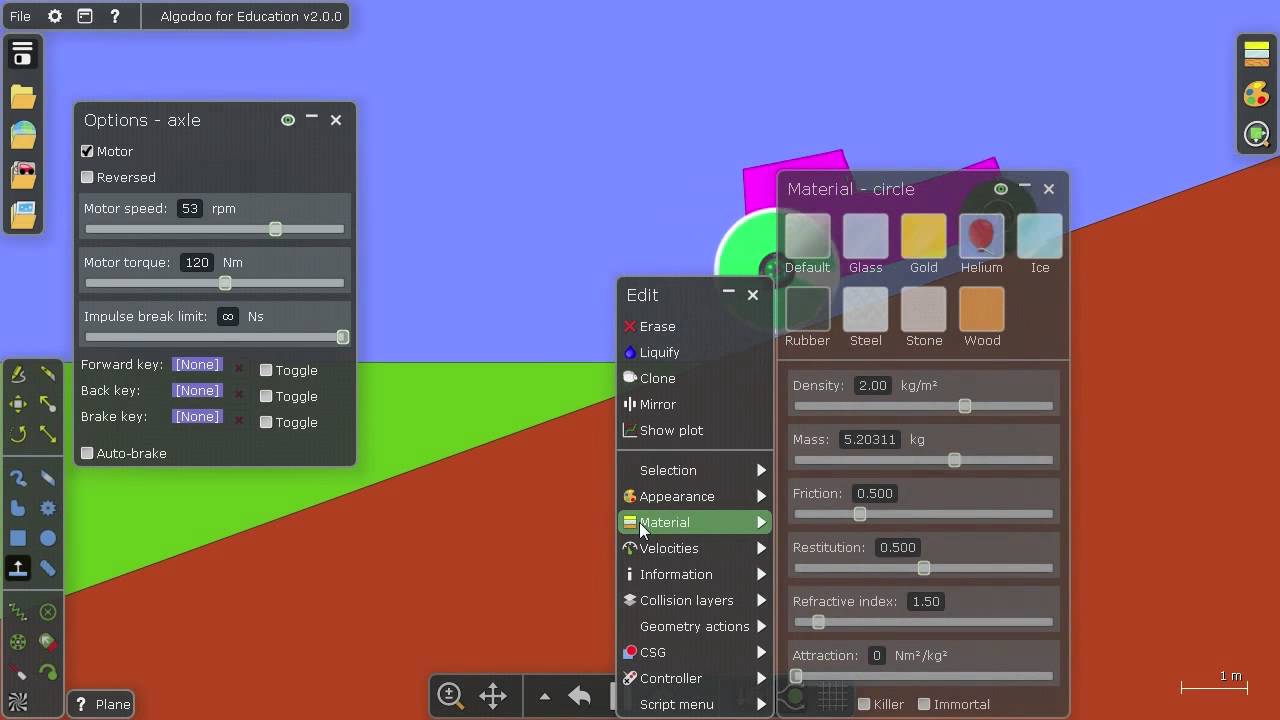1280x720 pixels.
Task: Enable Toggle for Brake key
Action: tap(266, 422)
